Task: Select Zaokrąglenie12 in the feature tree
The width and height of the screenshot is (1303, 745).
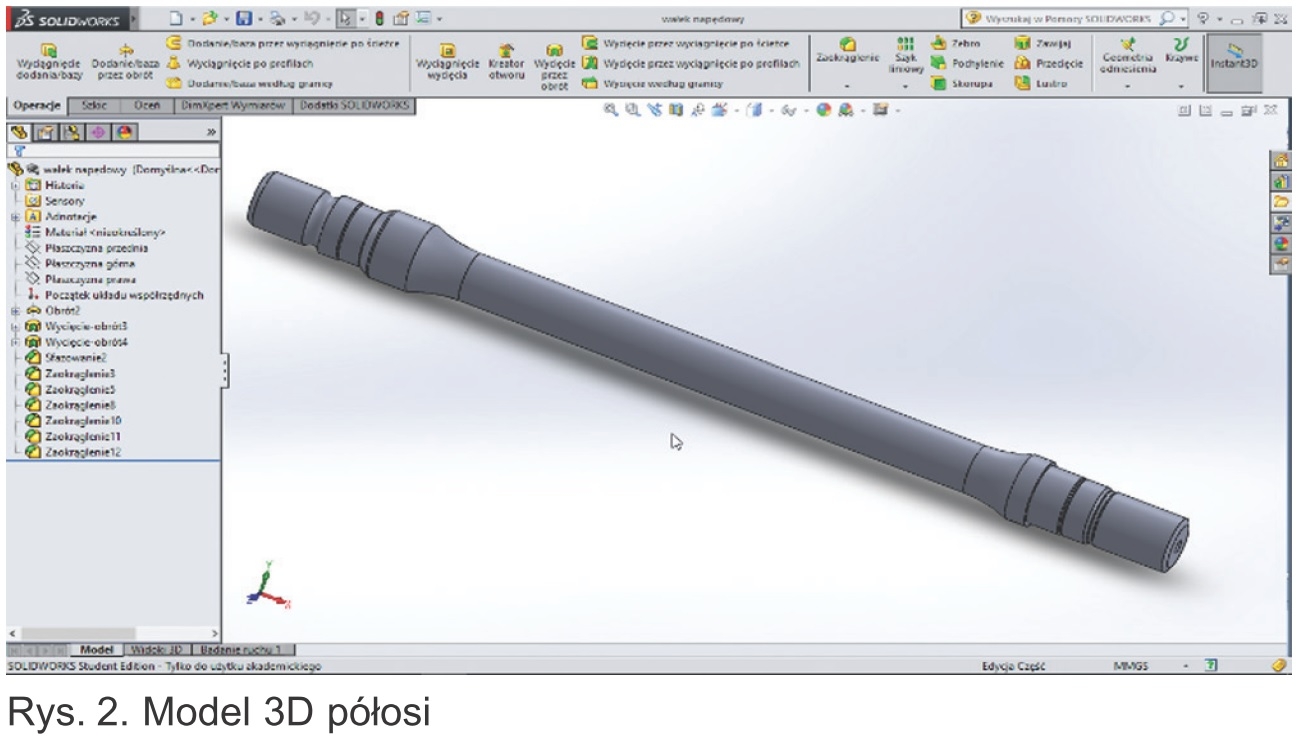Action: pyautogui.click(x=71, y=451)
